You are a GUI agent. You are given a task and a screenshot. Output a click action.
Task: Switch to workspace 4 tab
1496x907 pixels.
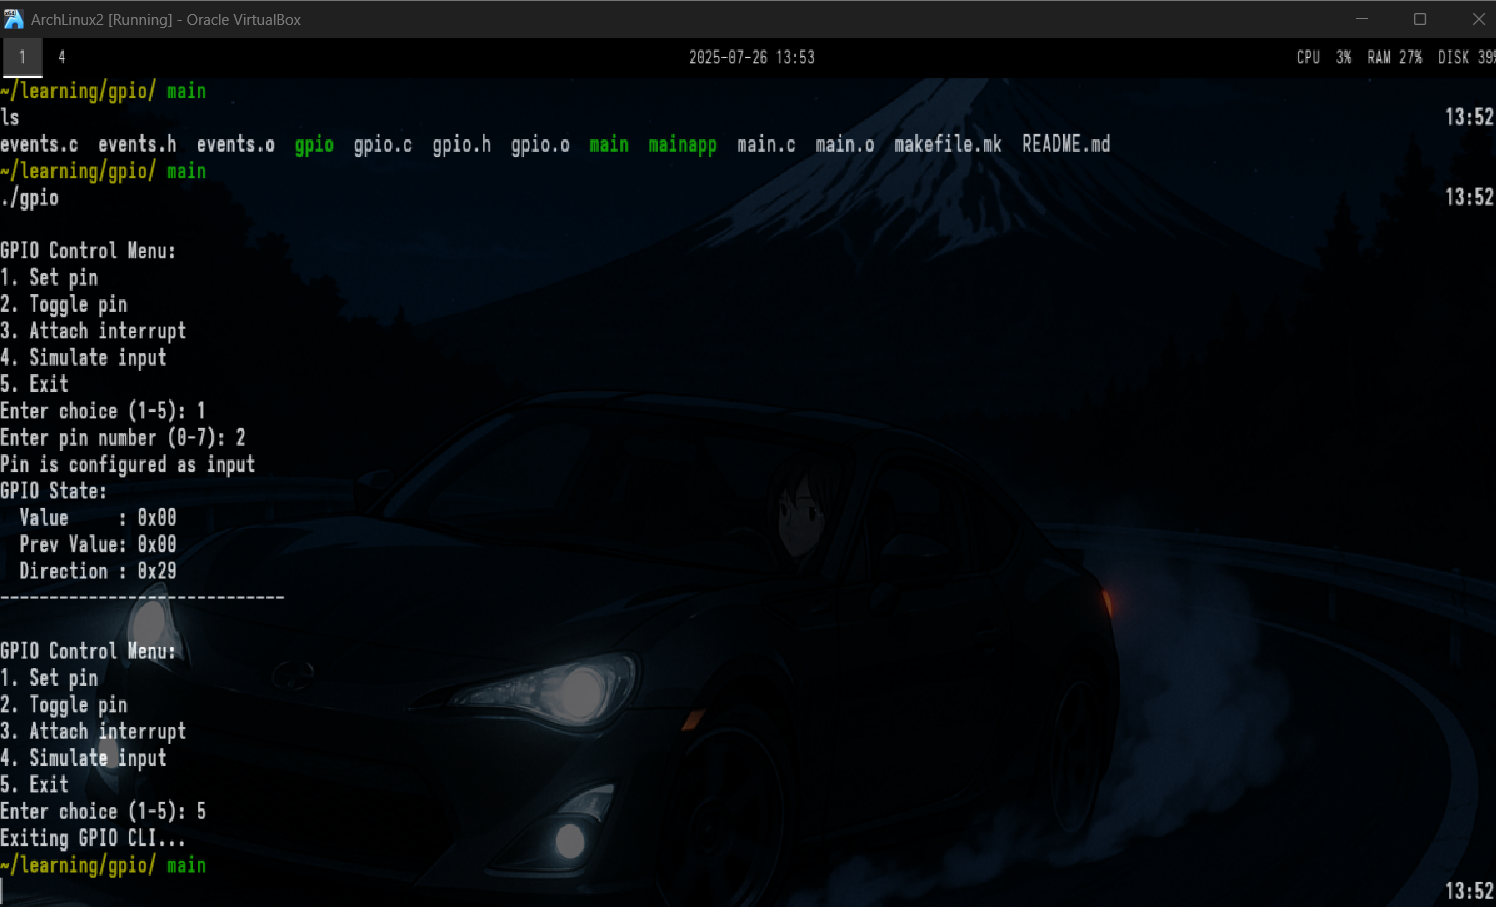[x=62, y=57]
